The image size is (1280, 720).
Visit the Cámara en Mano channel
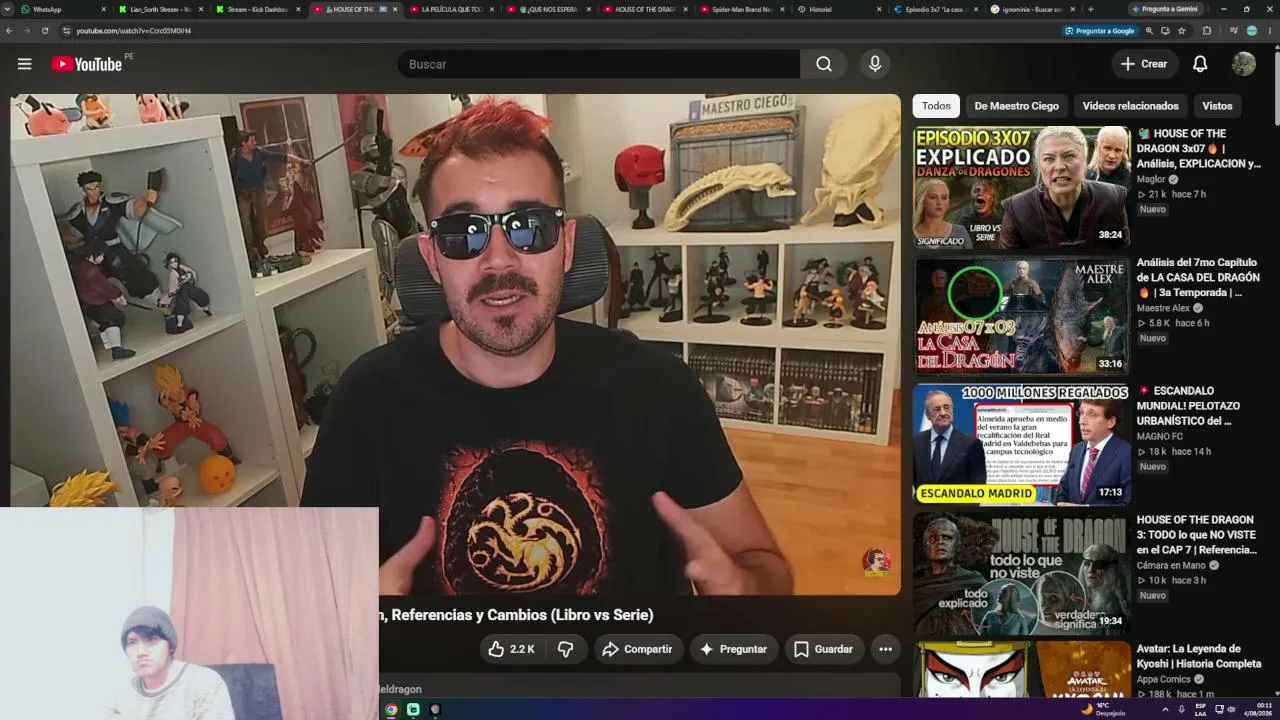(1171, 566)
